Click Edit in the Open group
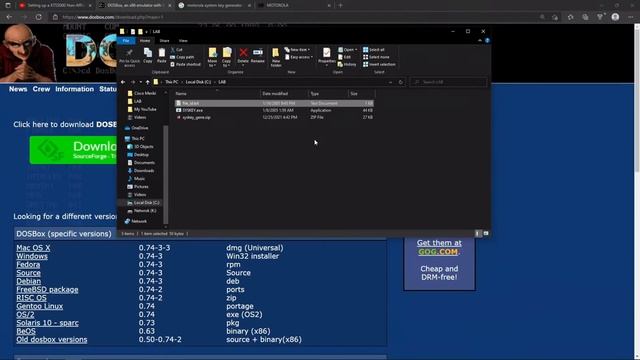 [345, 57]
